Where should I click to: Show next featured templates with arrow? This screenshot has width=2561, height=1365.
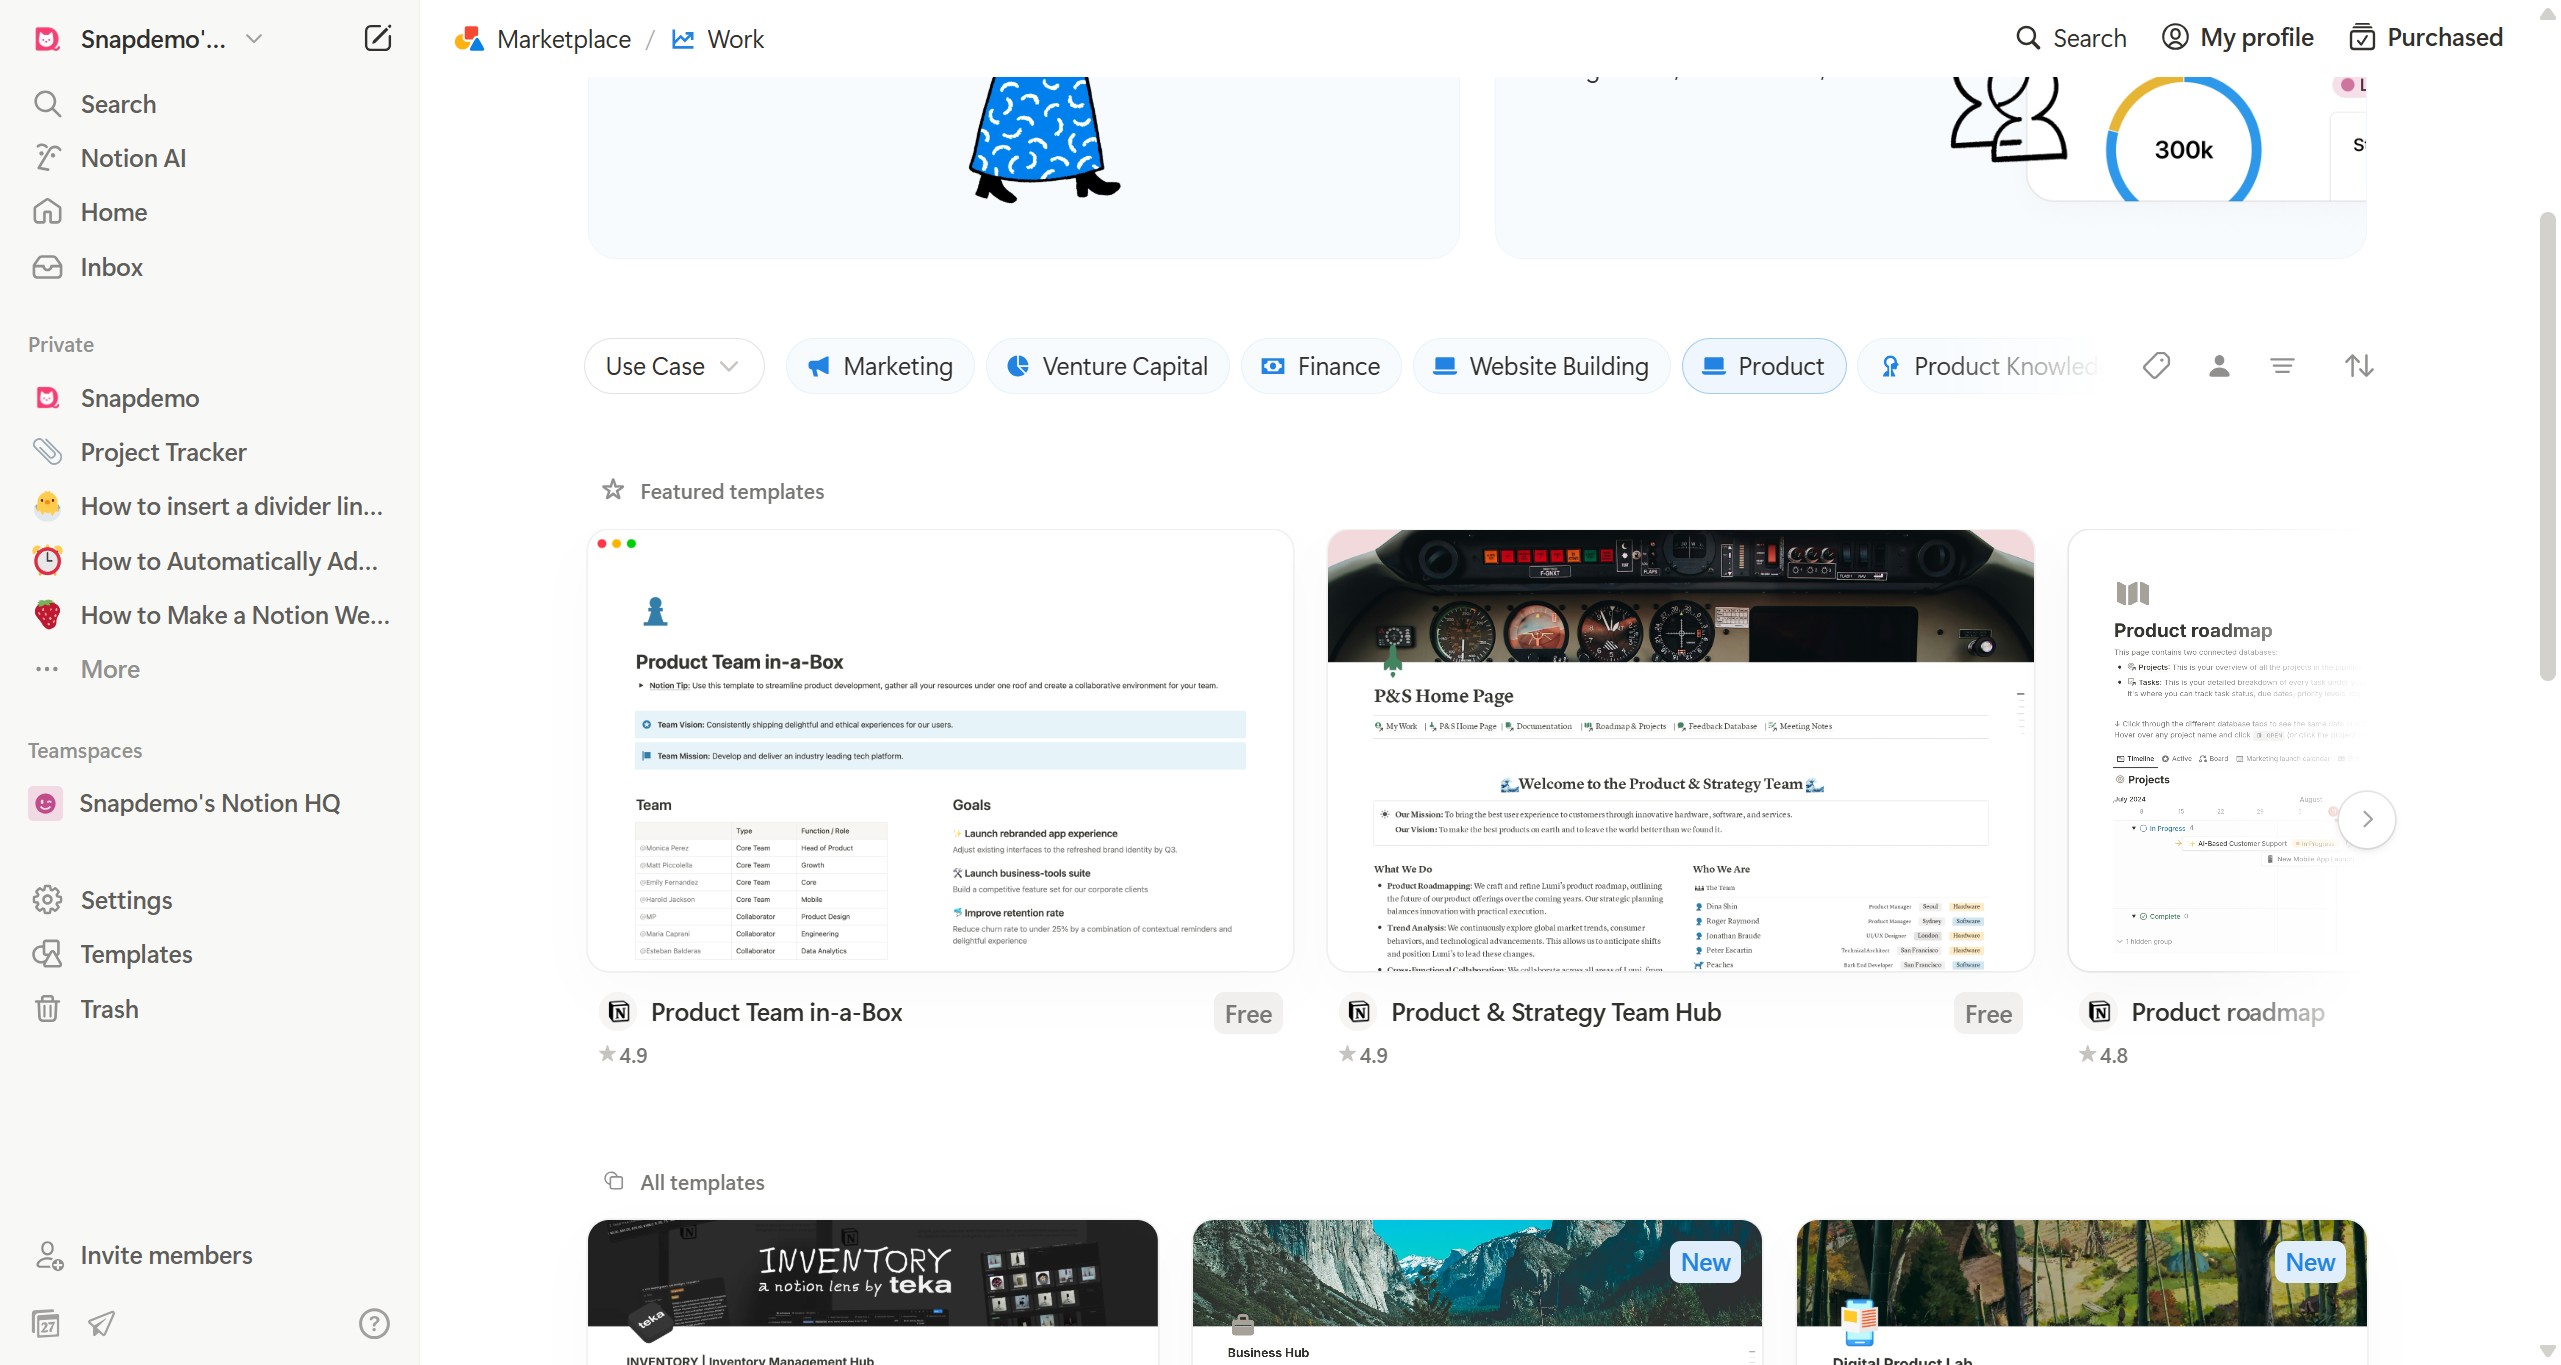2367,819
